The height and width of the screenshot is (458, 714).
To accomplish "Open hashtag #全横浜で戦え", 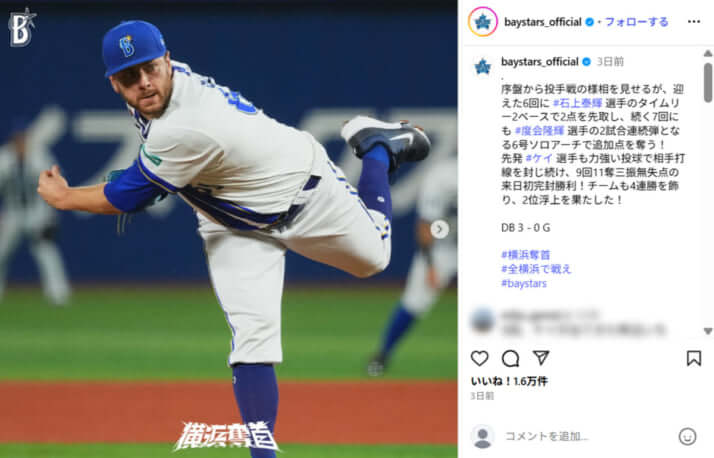I will pyautogui.click(x=536, y=269).
